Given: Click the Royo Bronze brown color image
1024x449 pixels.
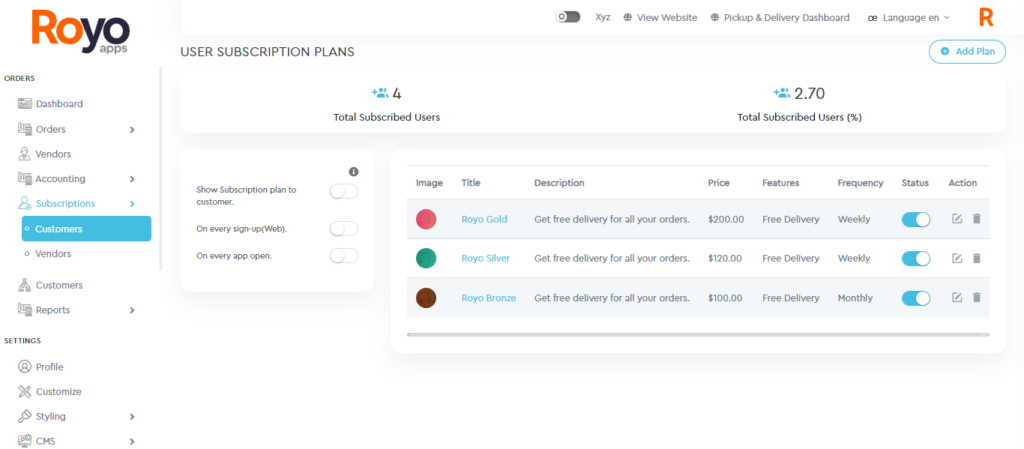Looking at the screenshot, I should tap(427, 297).
